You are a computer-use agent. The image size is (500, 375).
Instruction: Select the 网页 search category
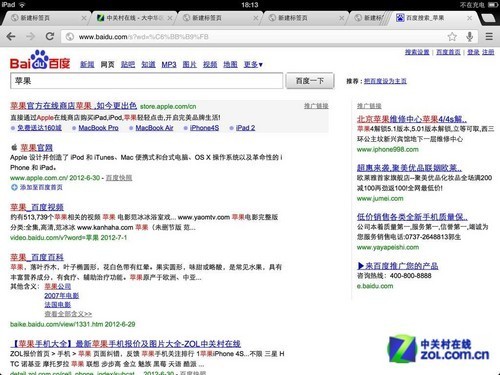tap(107, 64)
